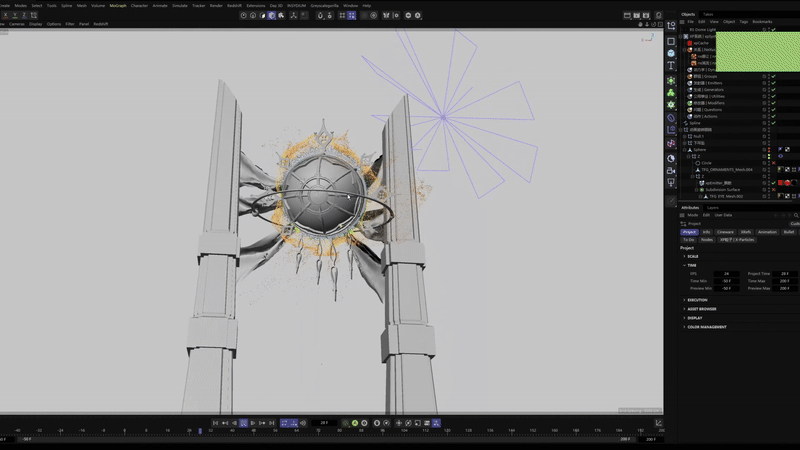Open the Camera object icon in the palette

pos(671,170)
